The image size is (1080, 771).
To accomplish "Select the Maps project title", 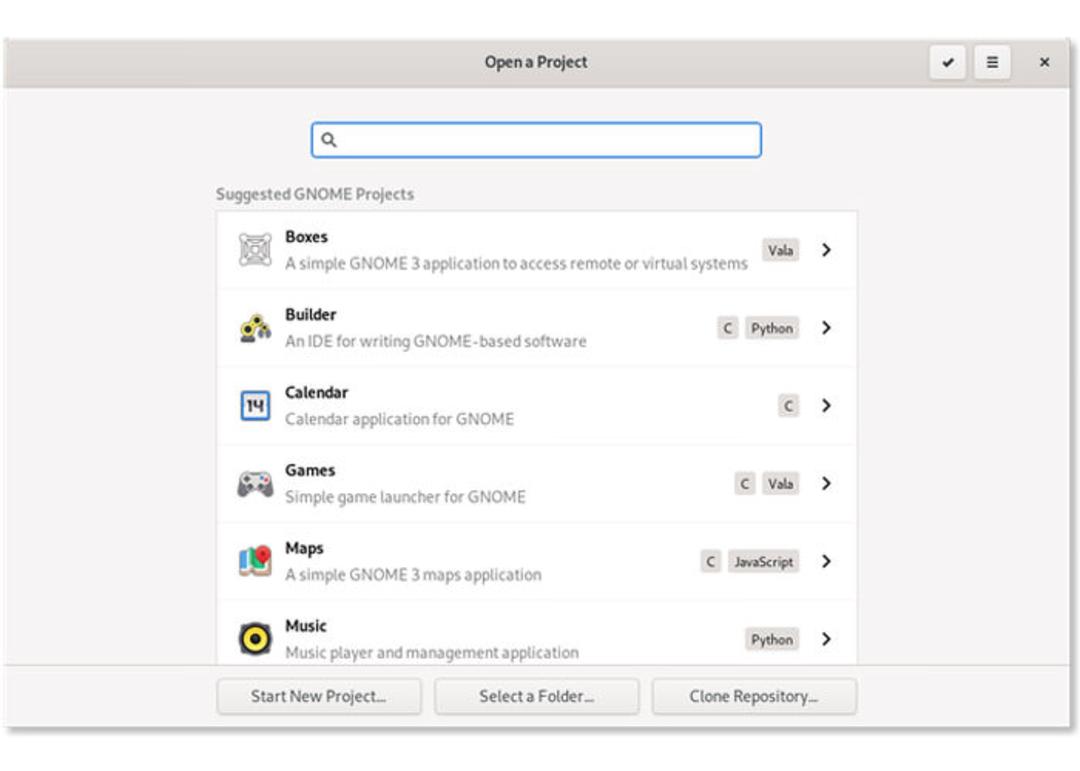I will tap(304, 548).
